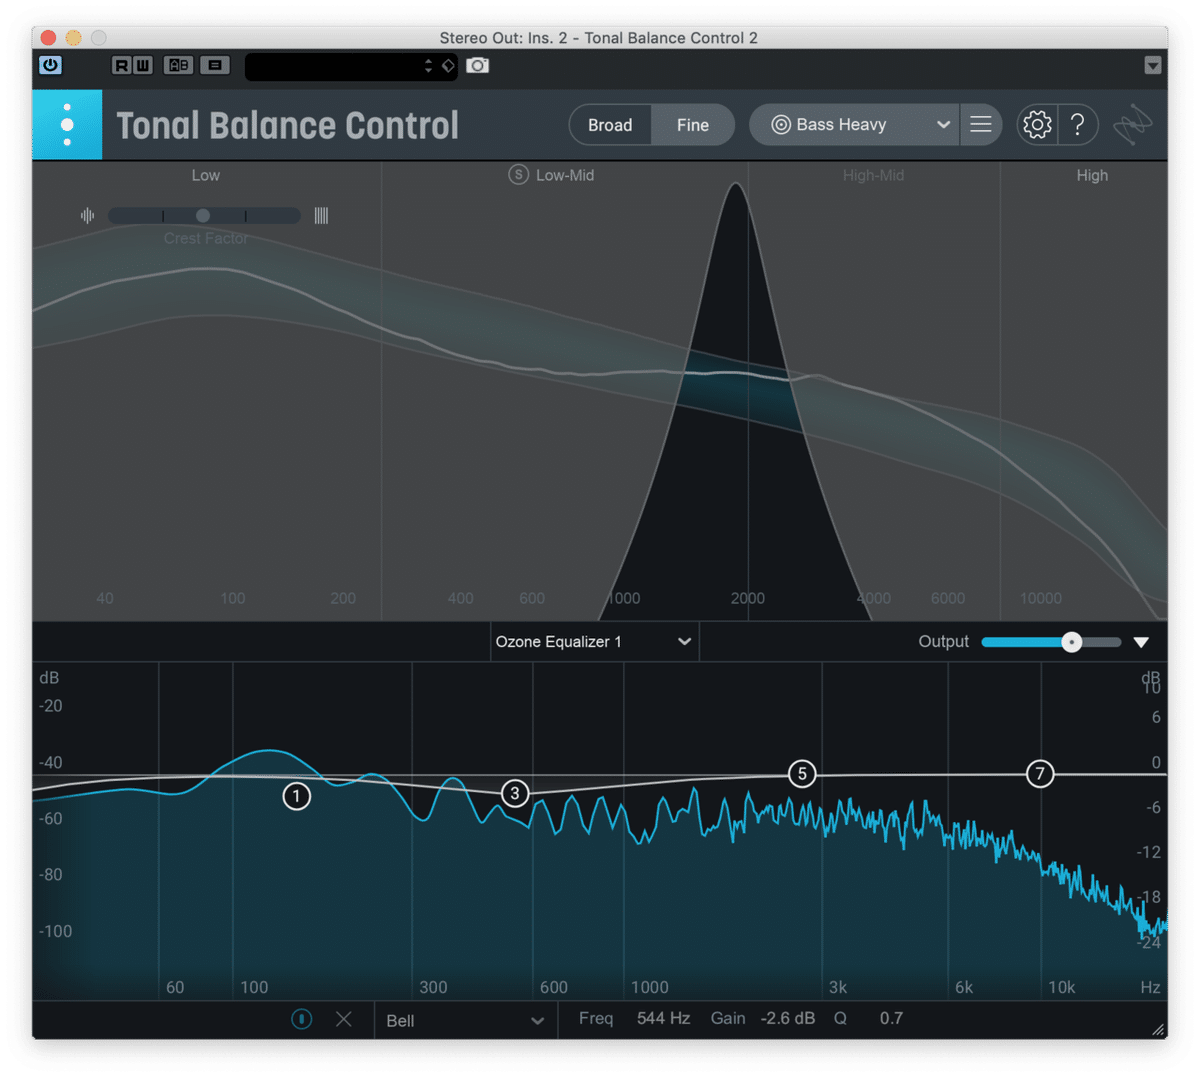Click the 1000 Hz label on the EQ axis
Screen dimensions: 1200x1077
[650, 987]
